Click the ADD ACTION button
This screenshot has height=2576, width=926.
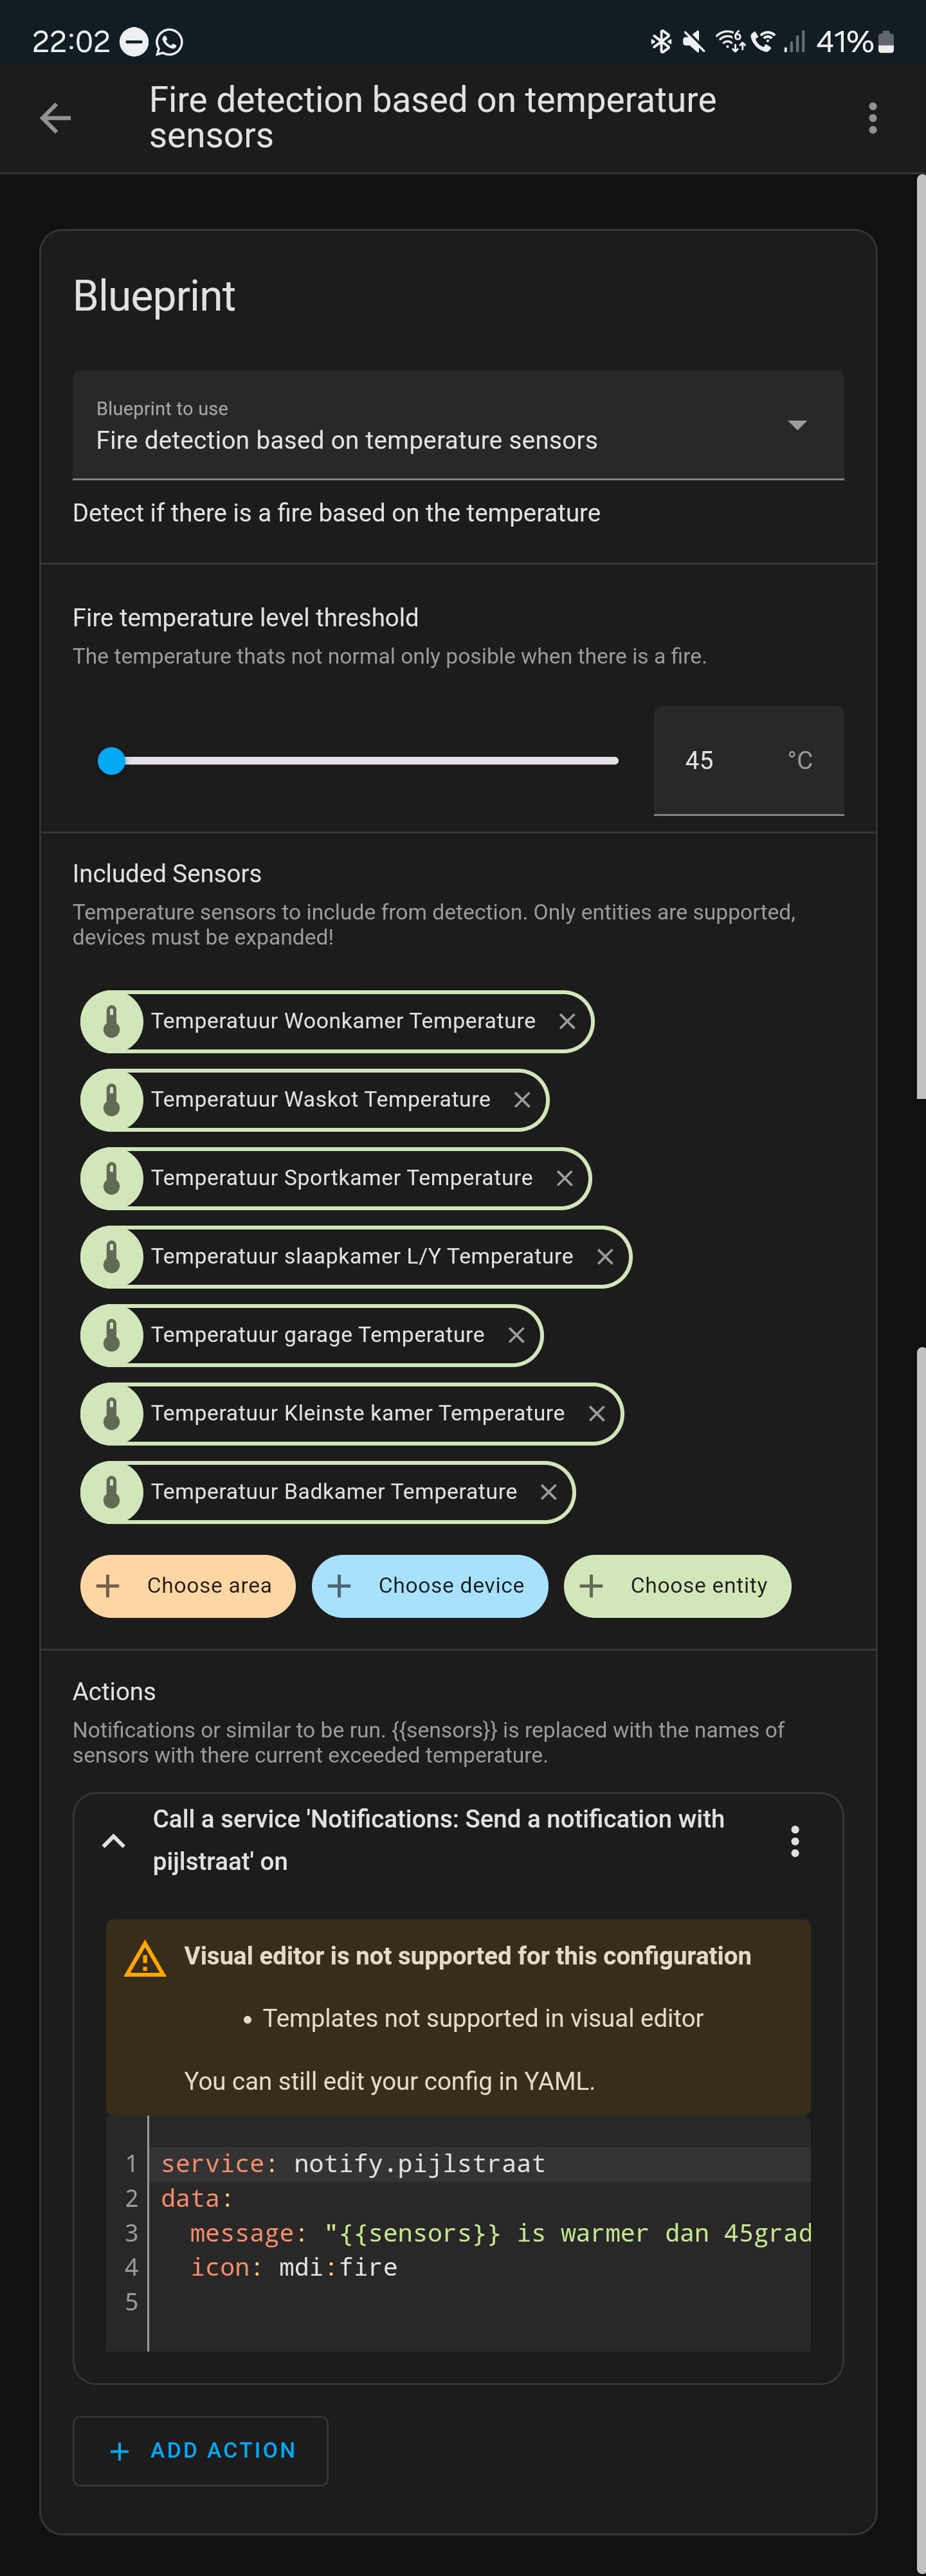199,2451
